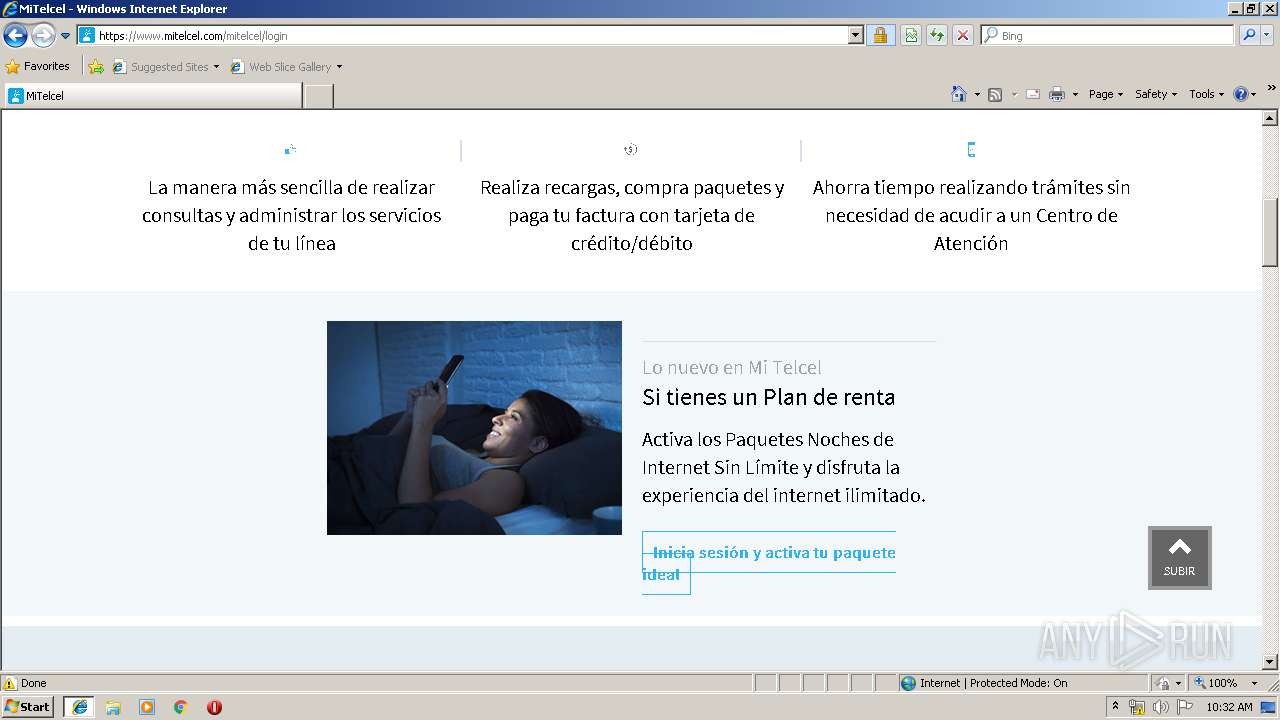Follow 'Inicia sesión y activa tu paquete ideal'
The image size is (1280, 720).
pyautogui.click(x=769, y=563)
